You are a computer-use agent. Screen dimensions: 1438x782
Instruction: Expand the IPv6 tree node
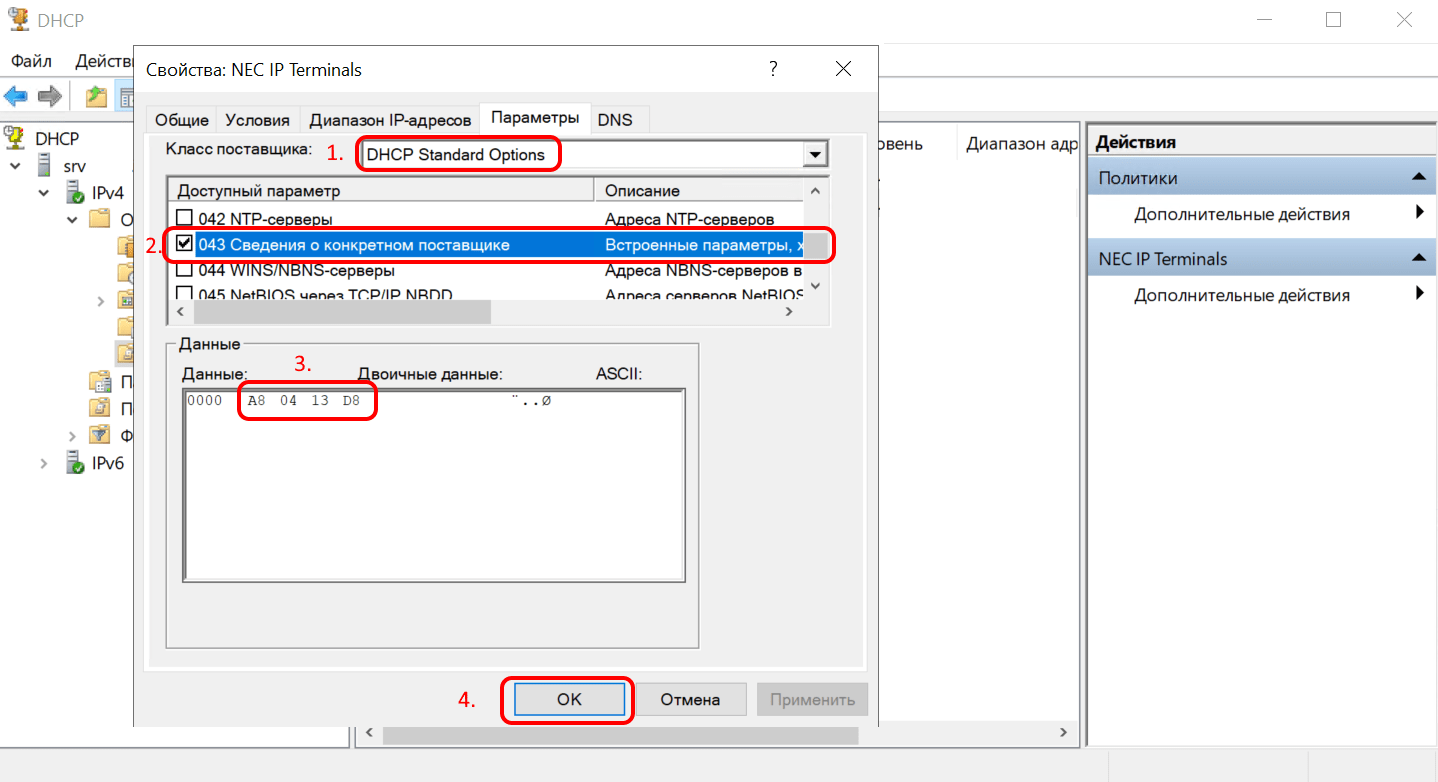[x=44, y=463]
